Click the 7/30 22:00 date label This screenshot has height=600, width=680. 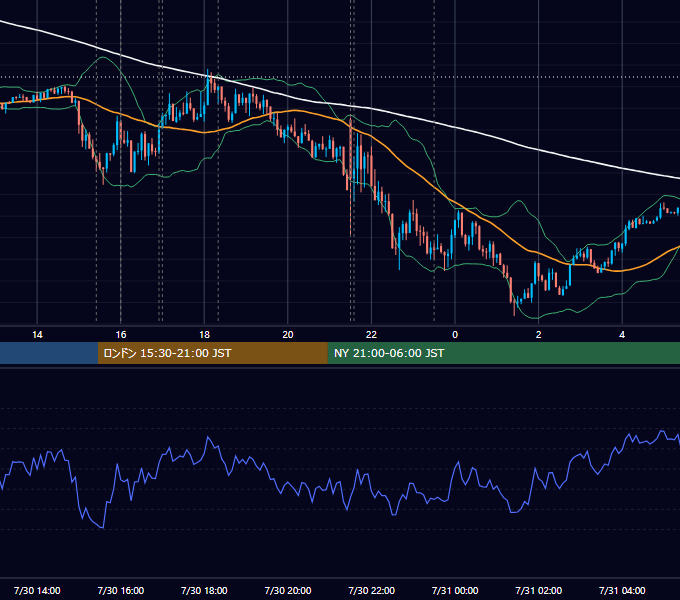372,590
